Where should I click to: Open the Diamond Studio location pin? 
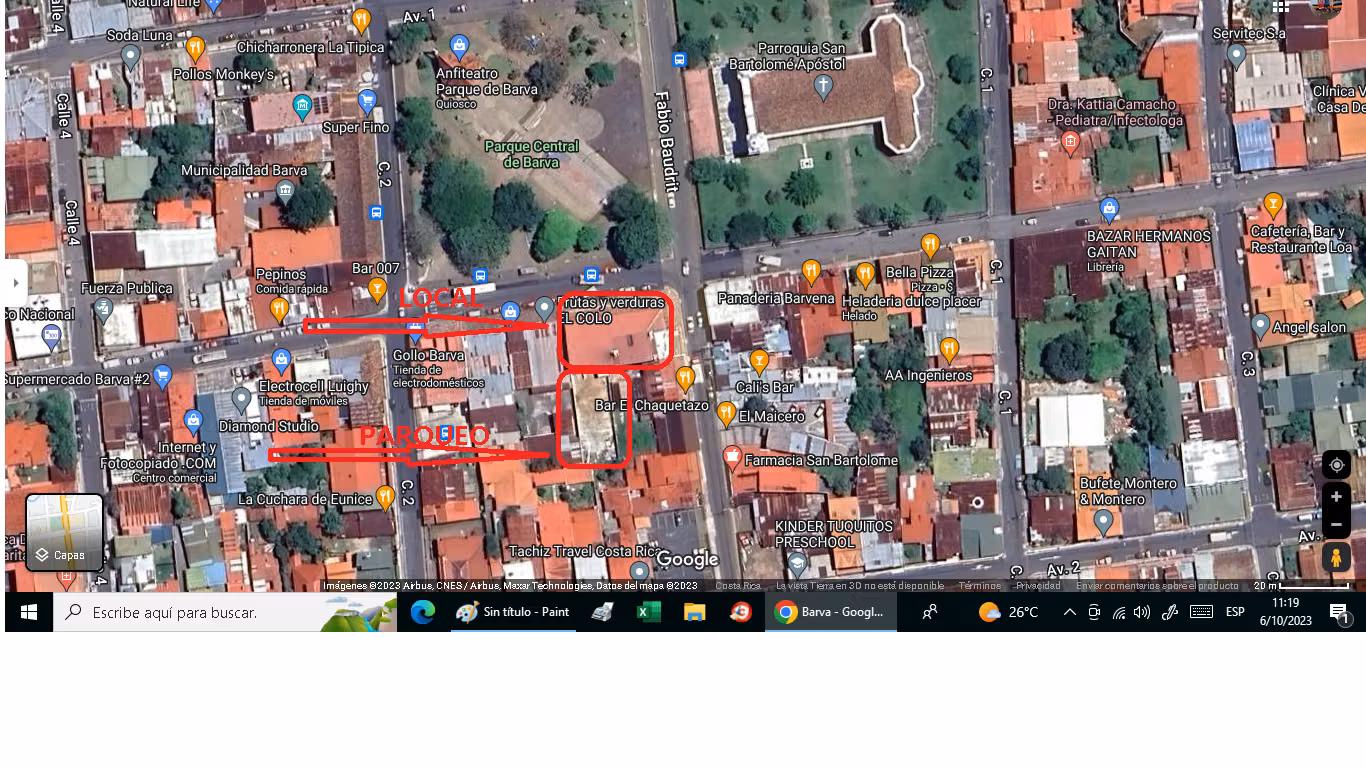point(240,400)
